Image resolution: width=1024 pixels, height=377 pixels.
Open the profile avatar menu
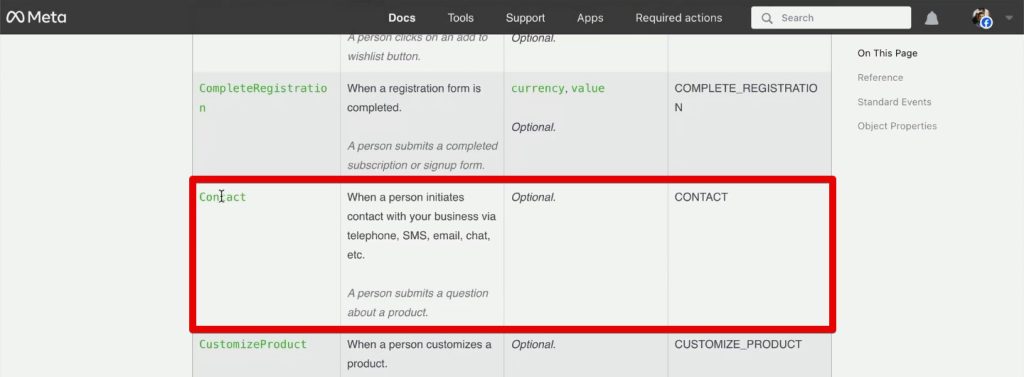[982, 18]
